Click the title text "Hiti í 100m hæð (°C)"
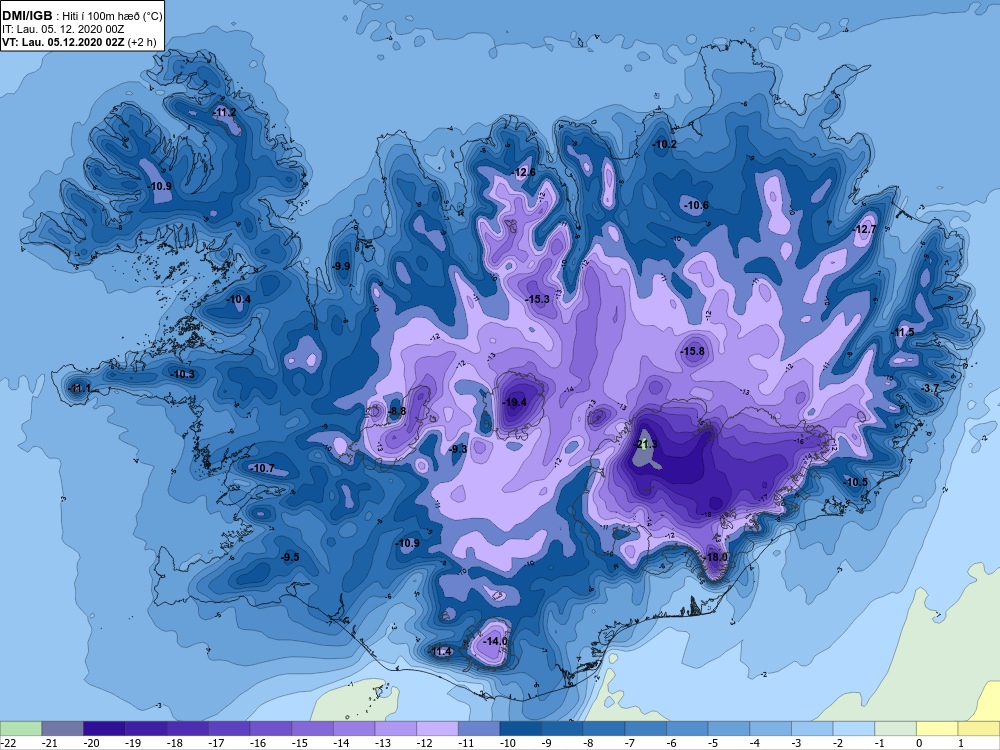 point(112,16)
